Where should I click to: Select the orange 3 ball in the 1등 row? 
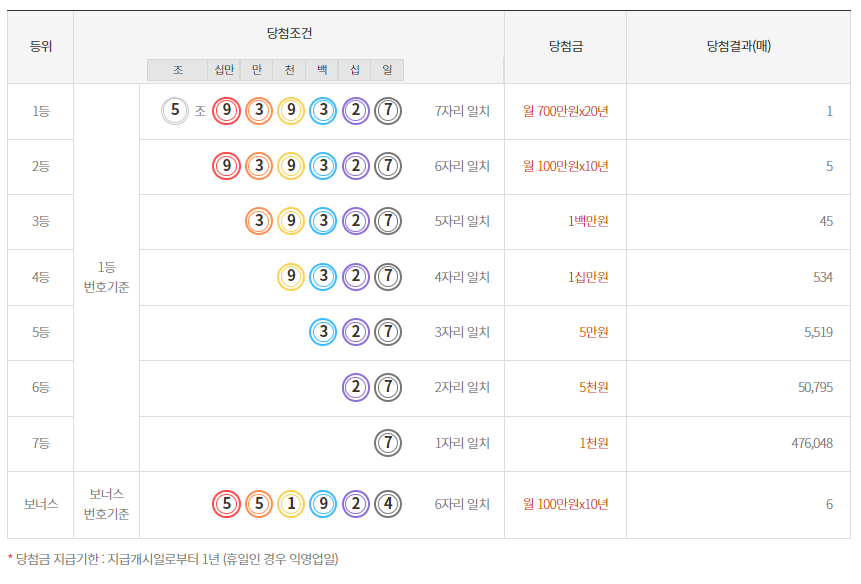tap(259, 111)
